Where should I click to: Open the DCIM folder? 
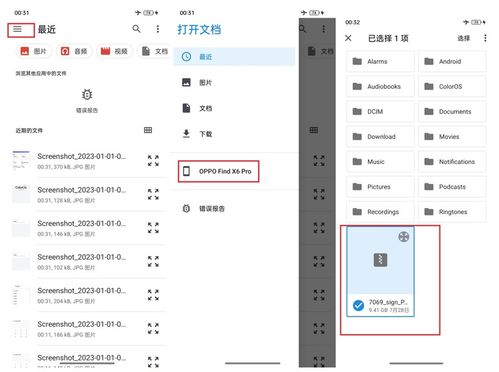380,111
